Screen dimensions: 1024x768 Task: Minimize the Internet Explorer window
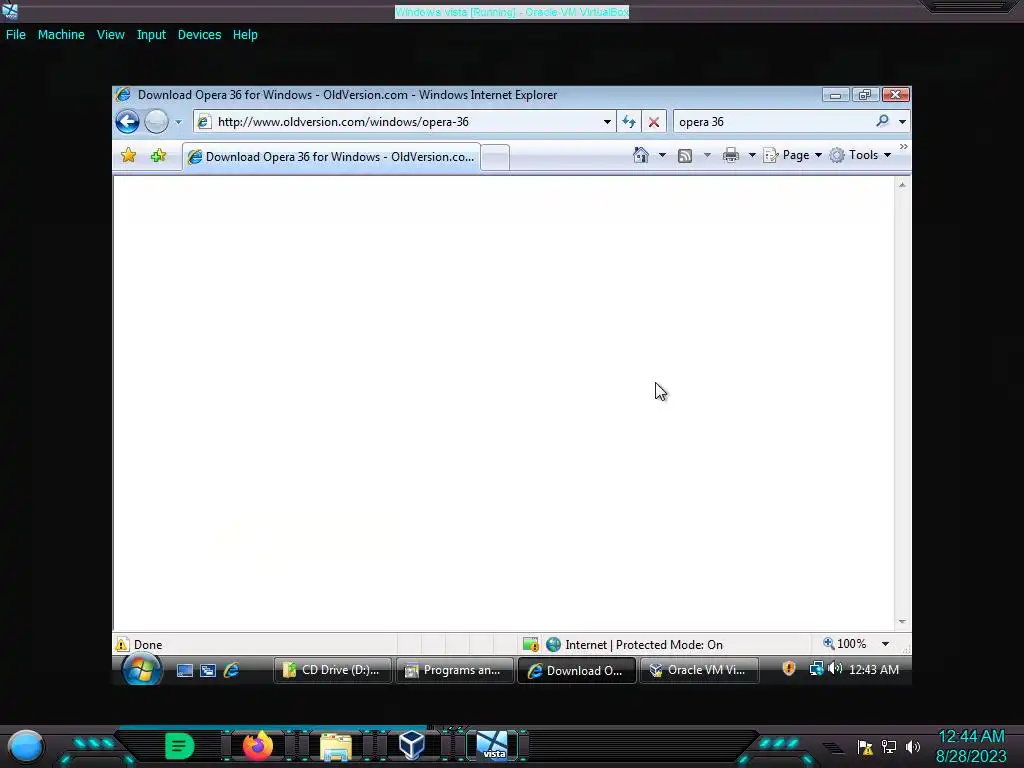point(835,95)
